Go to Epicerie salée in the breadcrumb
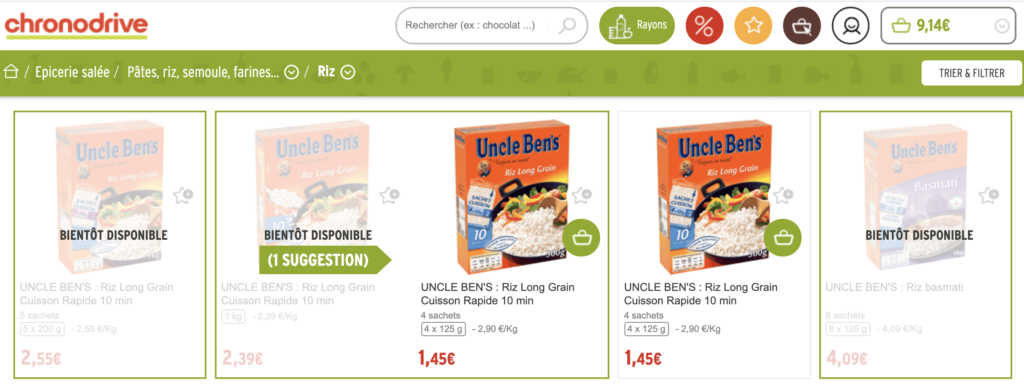This screenshot has height=389, width=1024. tap(72, 72)
